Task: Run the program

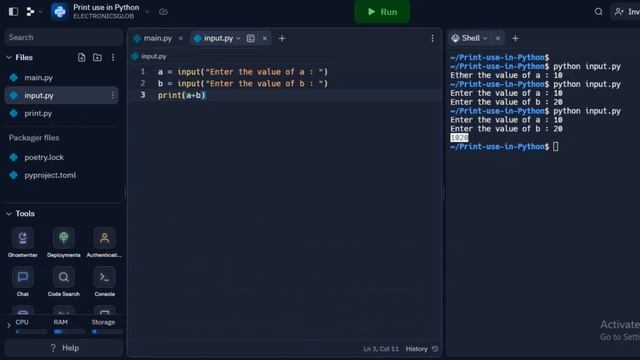Action: click(x=382, y=11)
